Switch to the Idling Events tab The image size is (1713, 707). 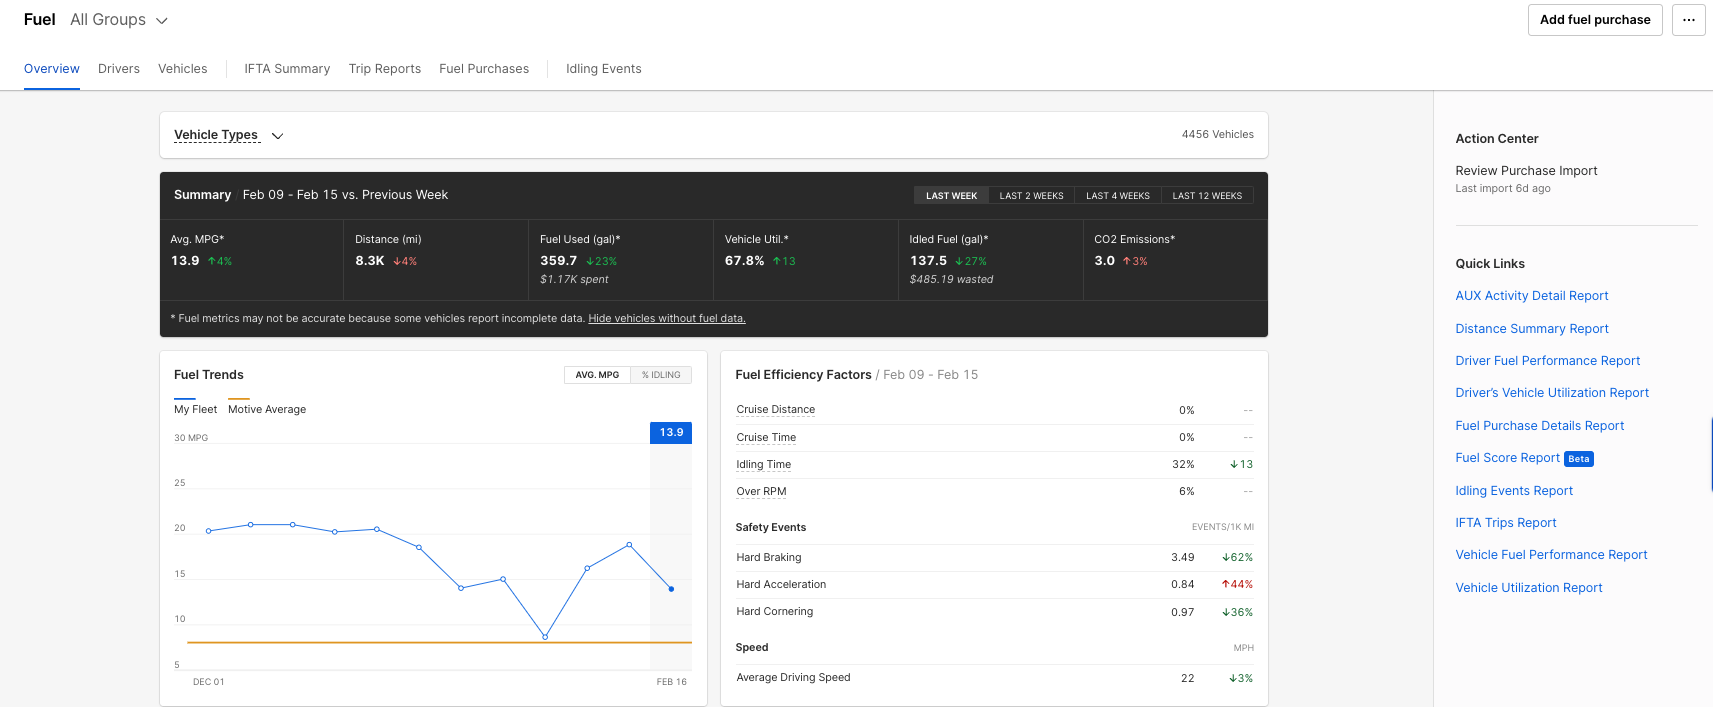(x=603, y=69)
